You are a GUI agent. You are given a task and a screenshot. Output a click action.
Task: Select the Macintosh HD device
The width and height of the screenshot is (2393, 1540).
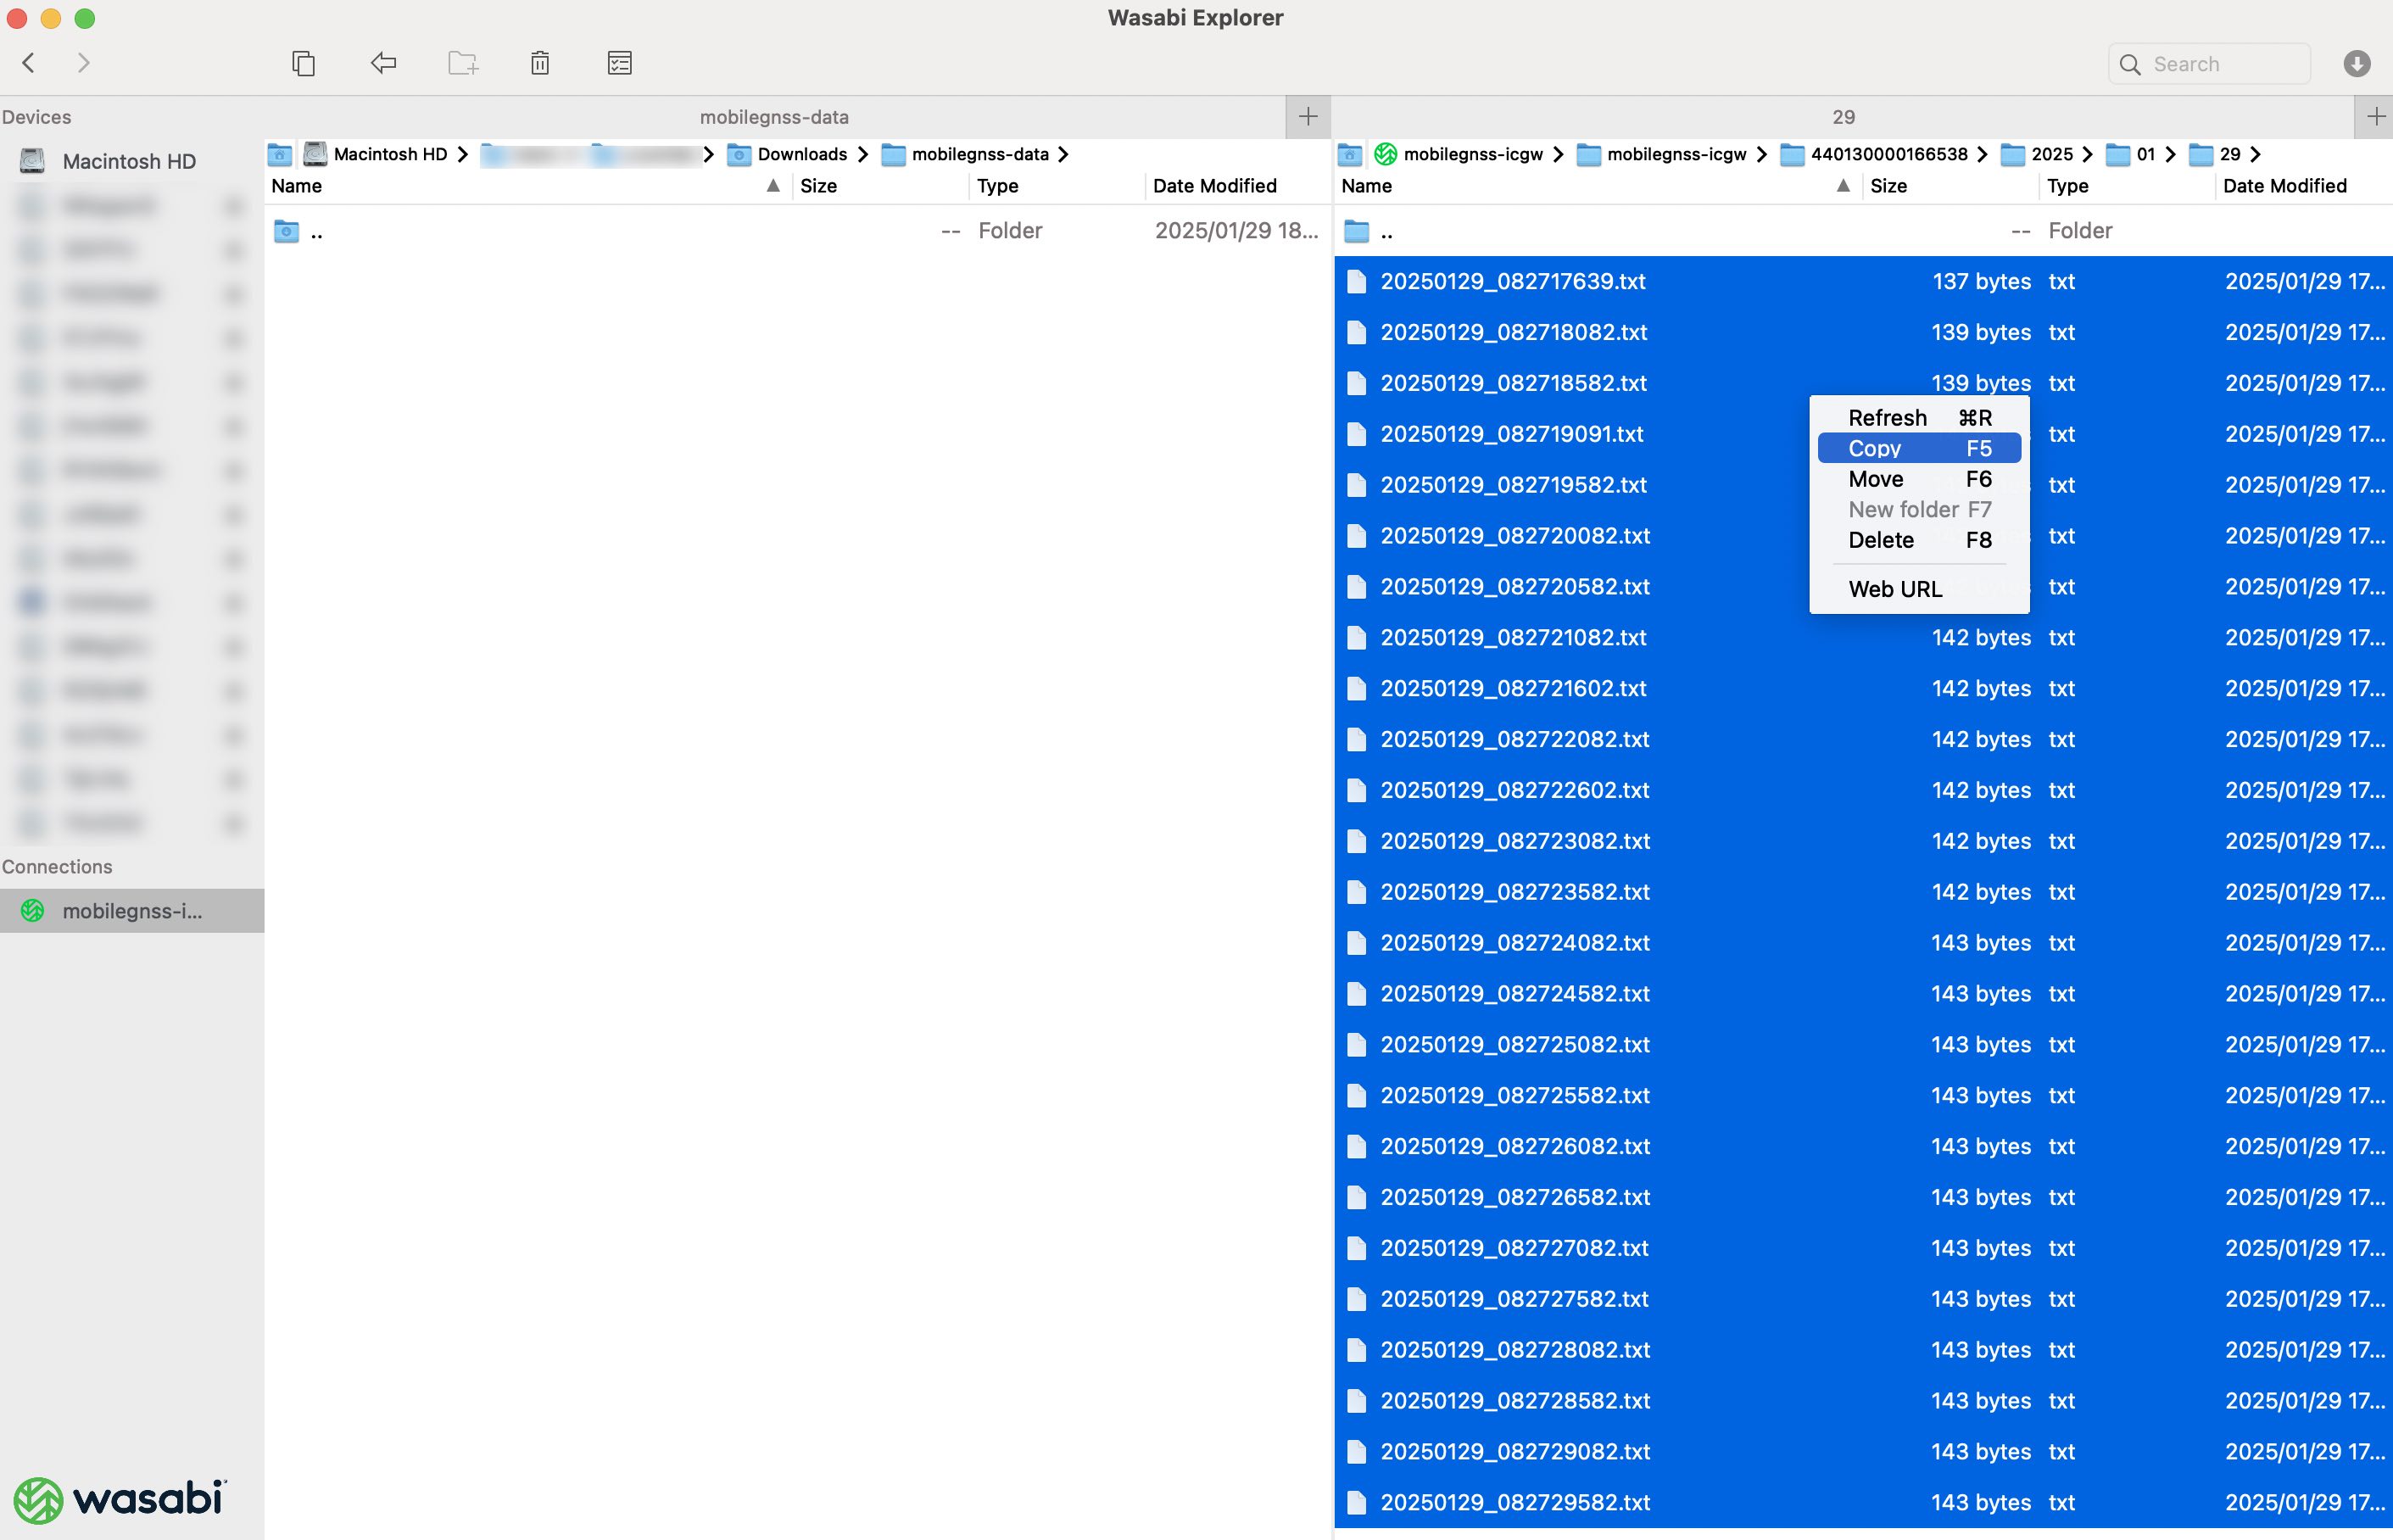click(x=129, y=161)
